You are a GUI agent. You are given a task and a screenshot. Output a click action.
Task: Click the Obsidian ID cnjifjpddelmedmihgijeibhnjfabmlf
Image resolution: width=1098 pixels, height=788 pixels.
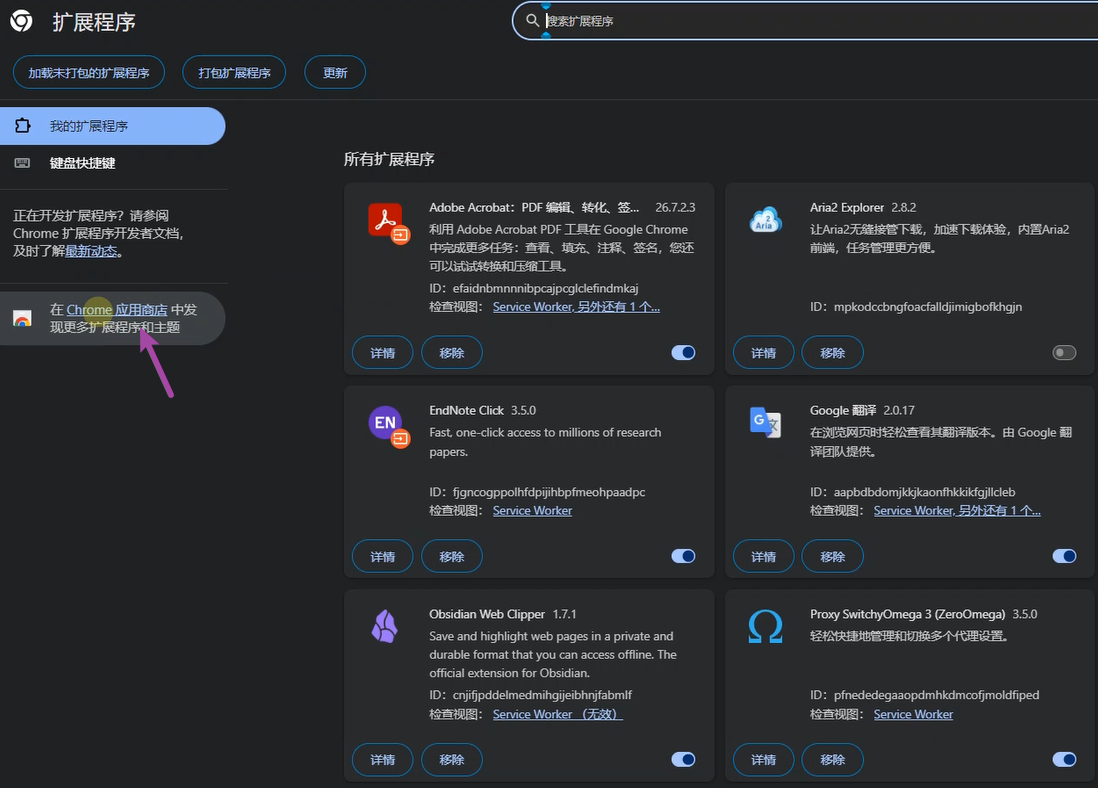[542, 695]
